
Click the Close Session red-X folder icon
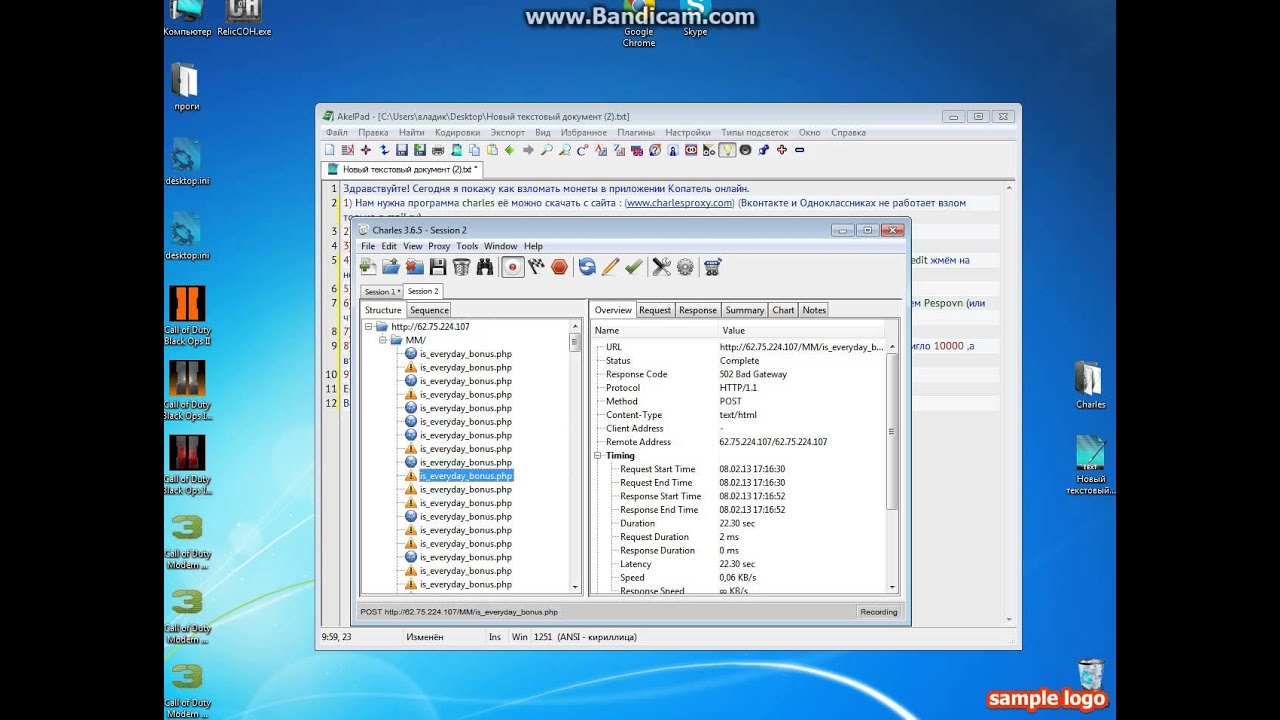pyautogui.click(x=414, y=267)
